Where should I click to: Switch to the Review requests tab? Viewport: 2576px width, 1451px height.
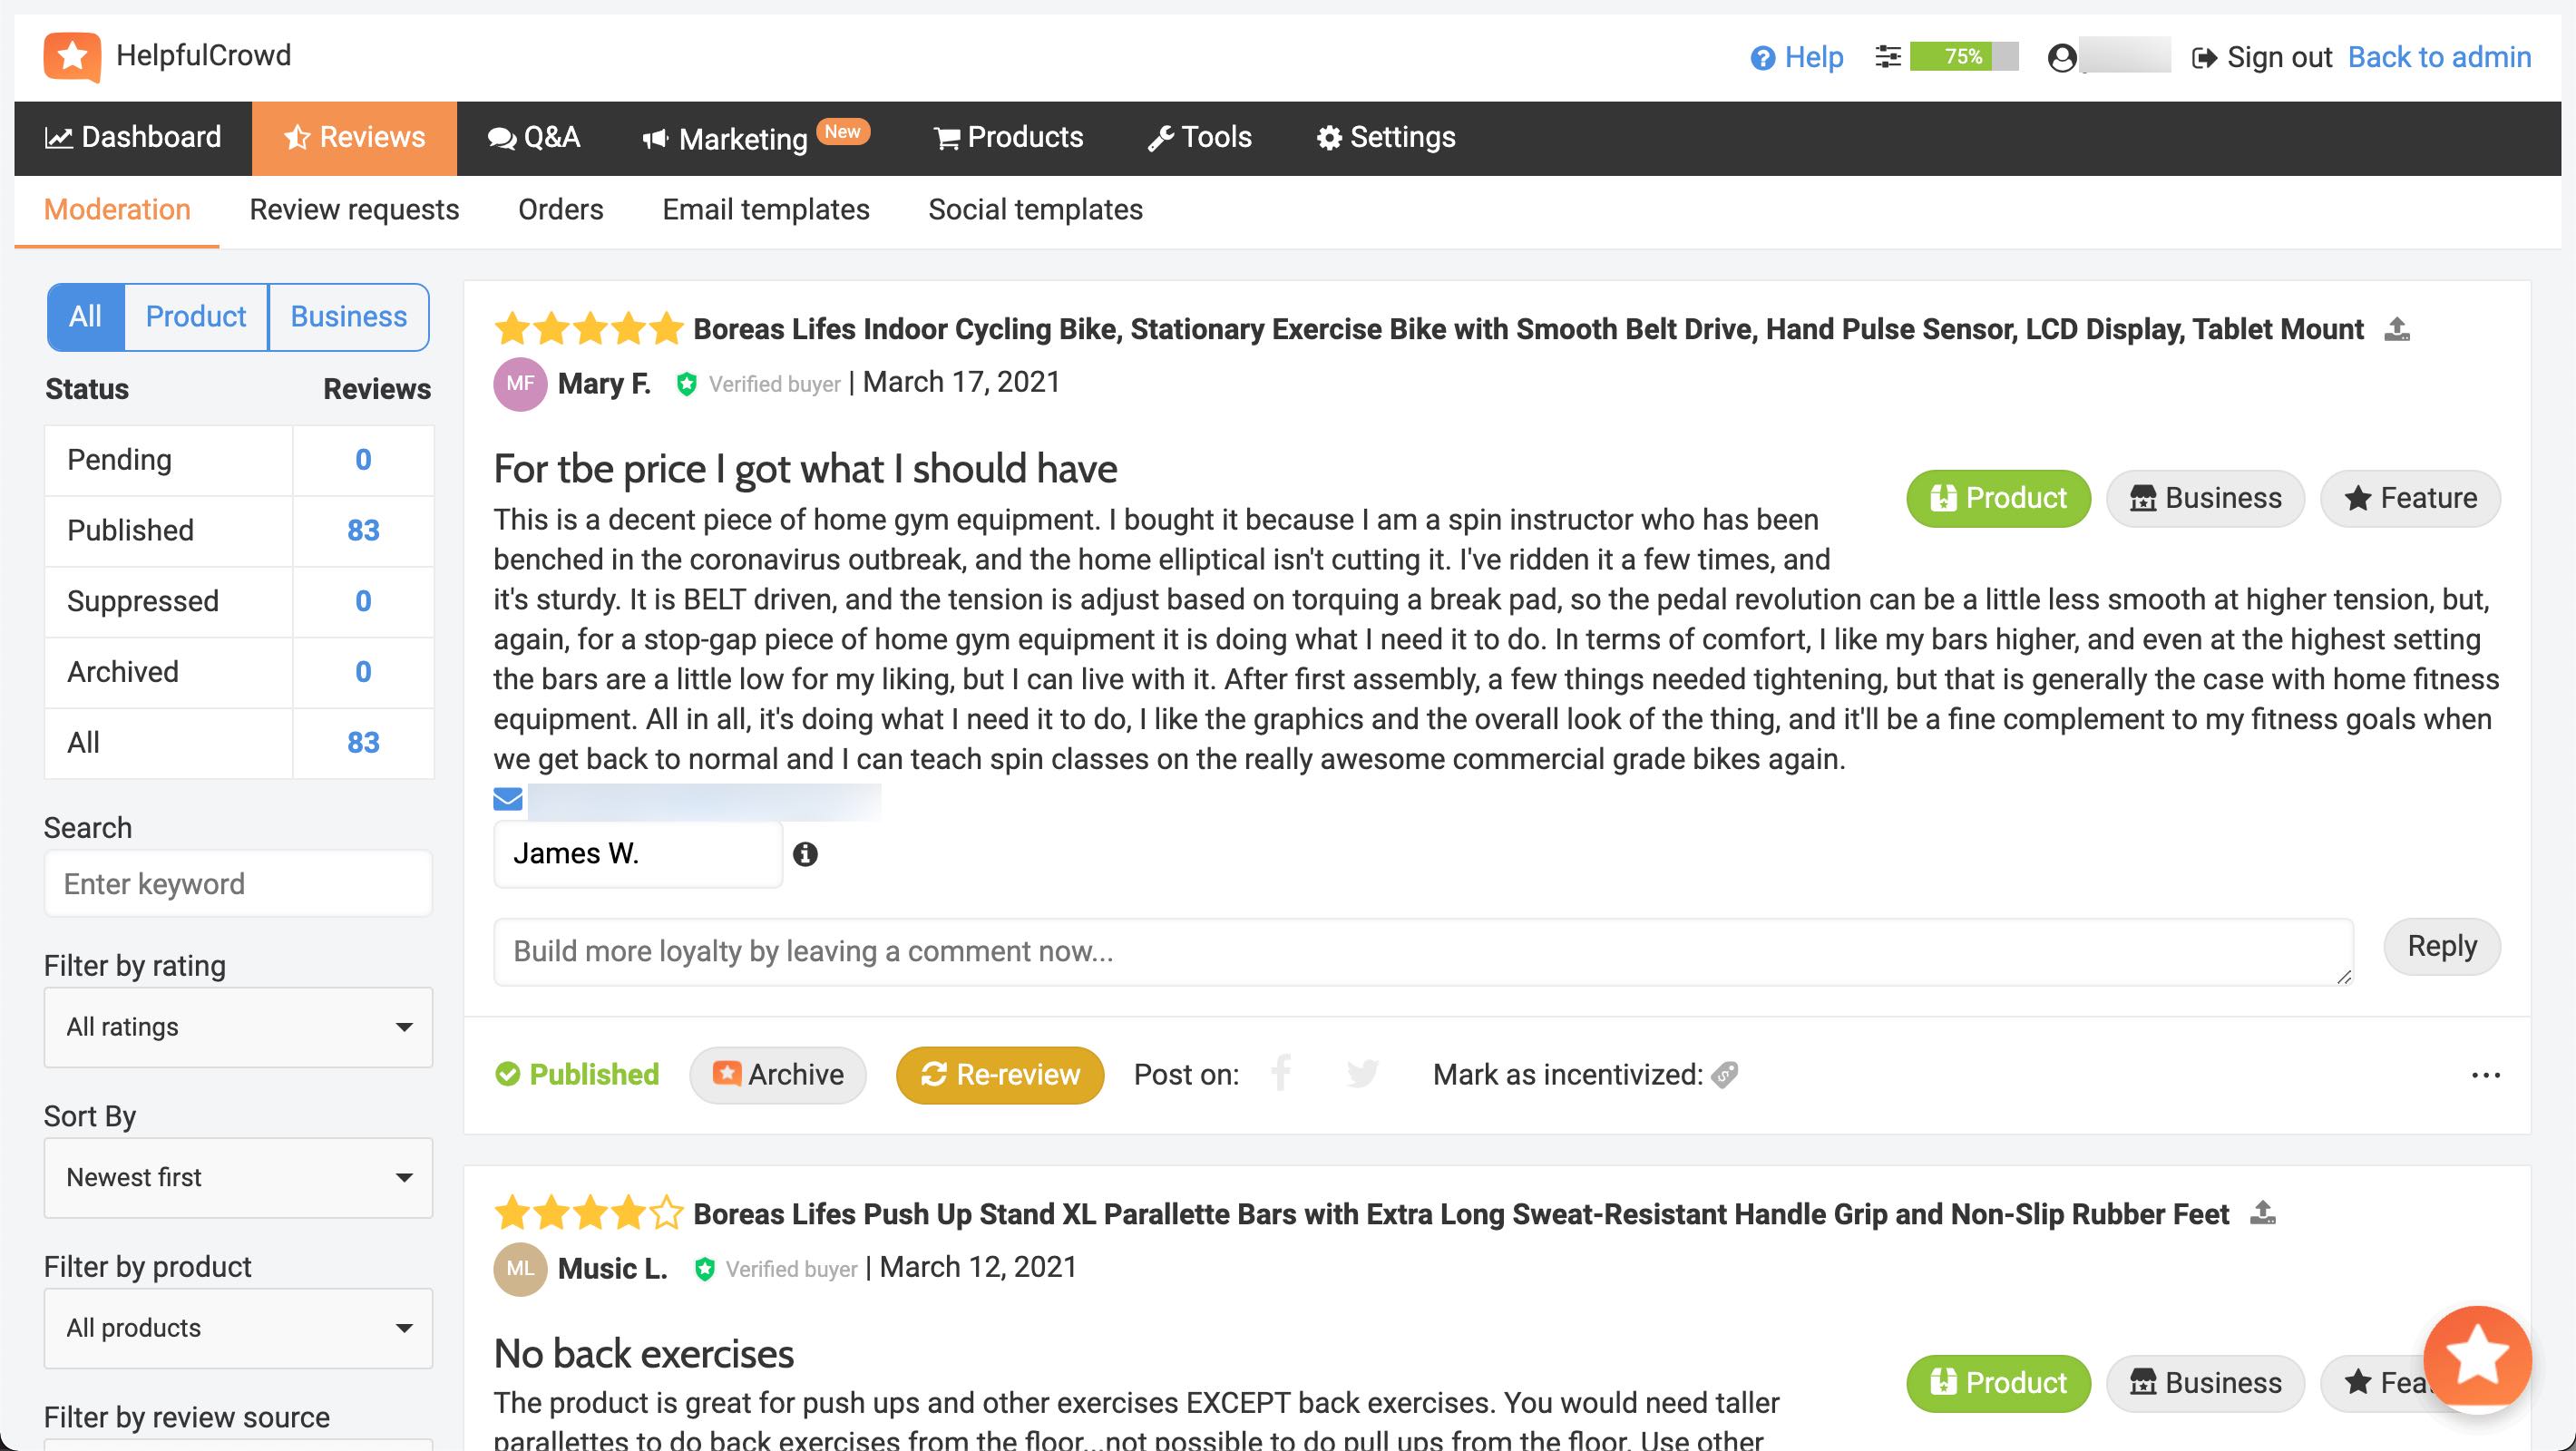354,210
